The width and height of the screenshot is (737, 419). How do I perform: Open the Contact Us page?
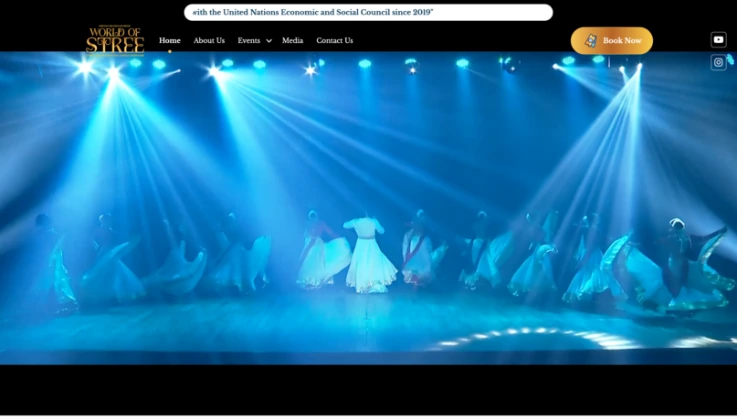point(334,40)
